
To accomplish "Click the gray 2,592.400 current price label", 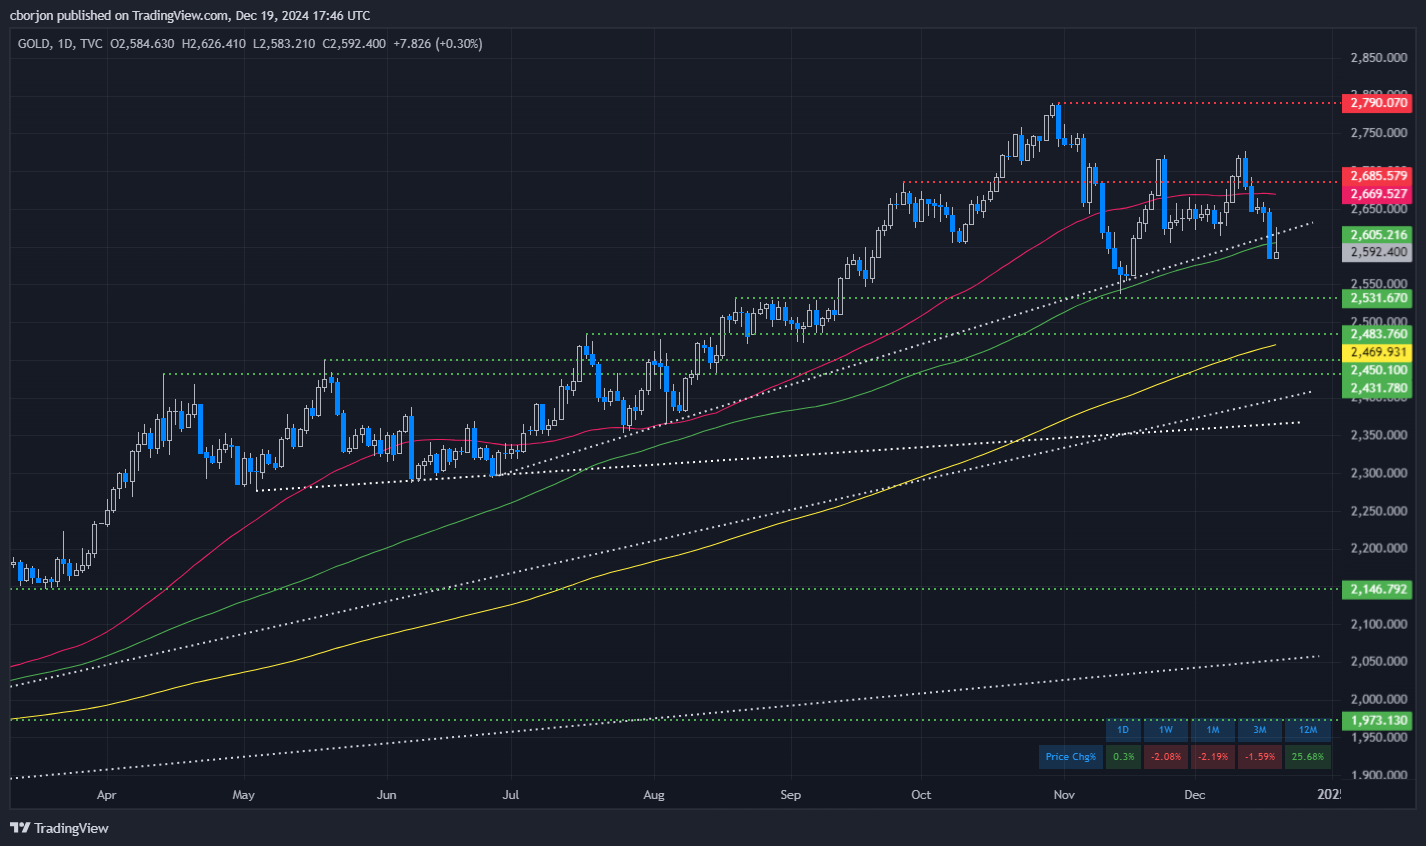I will (1379, 253).
